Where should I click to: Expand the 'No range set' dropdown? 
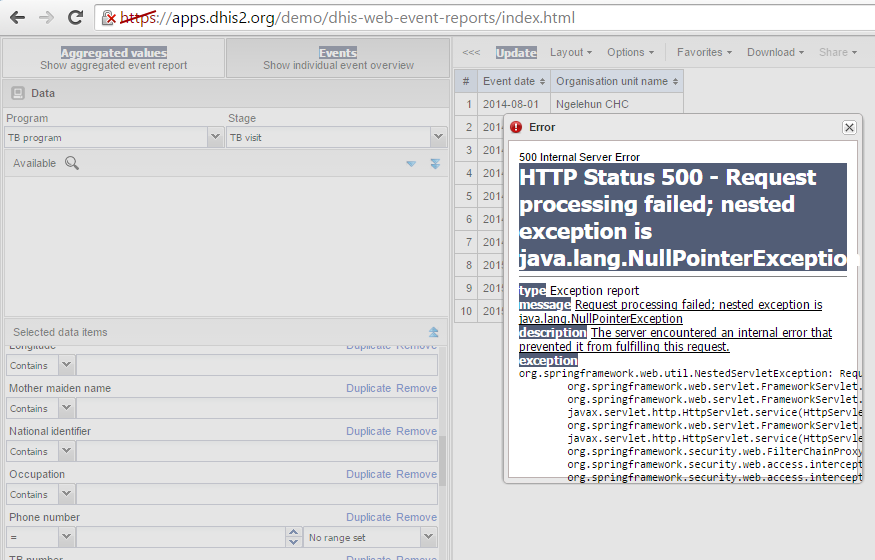428,537
